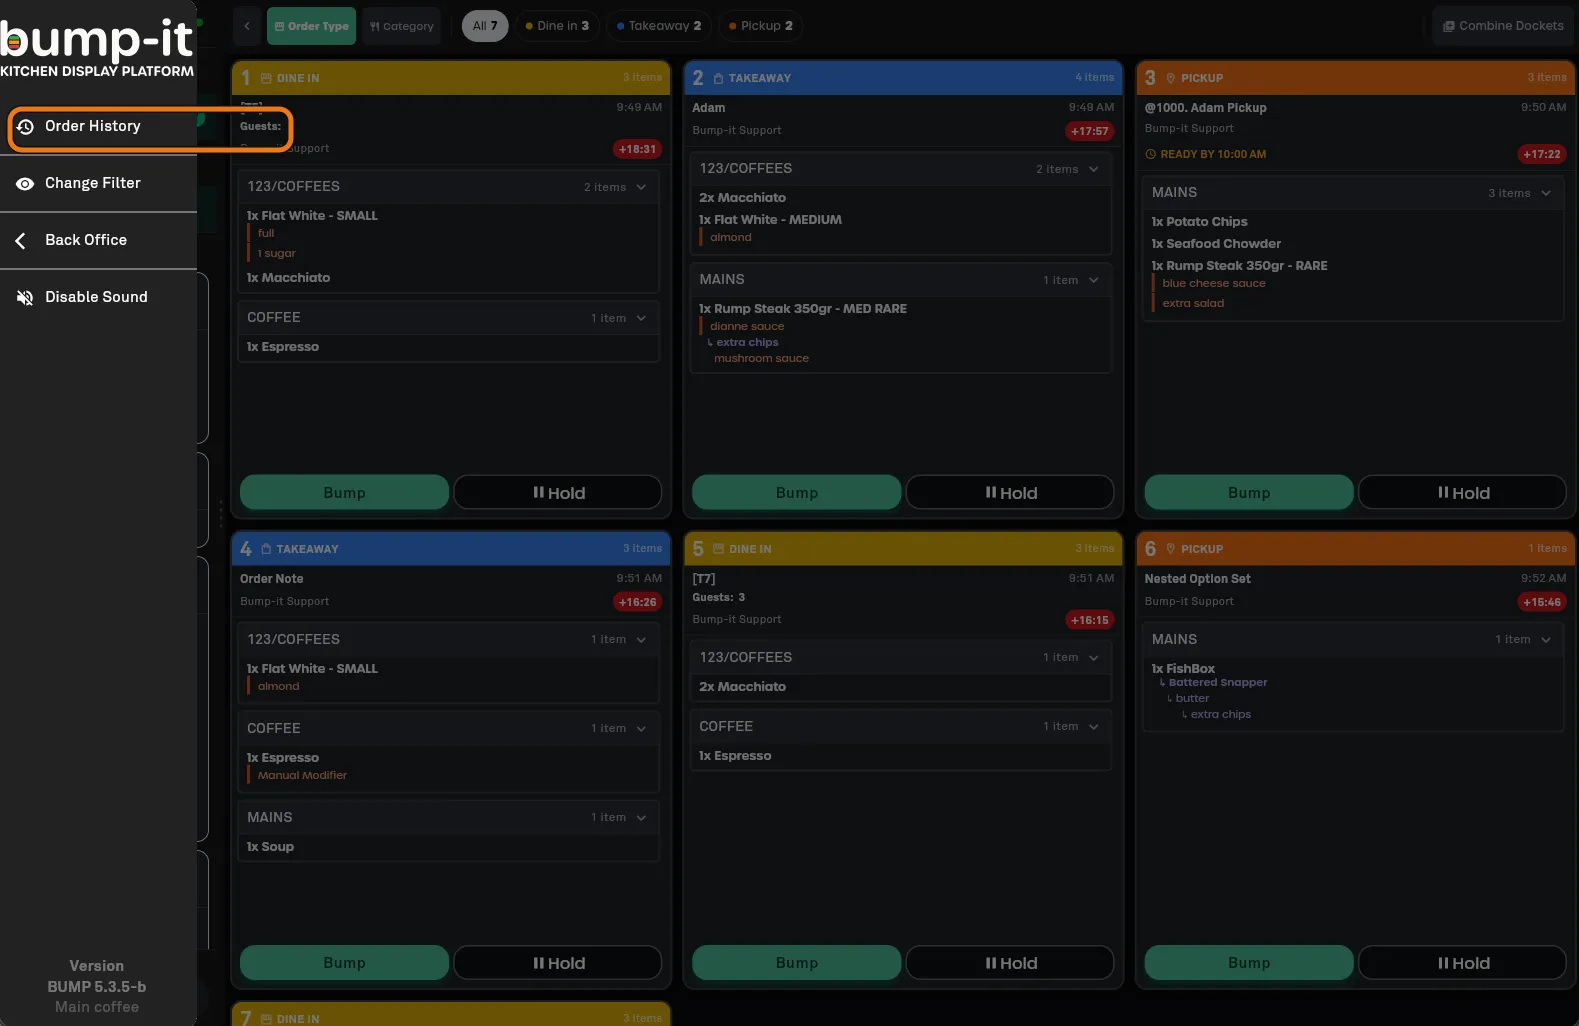Click the takeaway bag icon on docket 4
Screen dimensions: 1579x1026
point(266,549)
